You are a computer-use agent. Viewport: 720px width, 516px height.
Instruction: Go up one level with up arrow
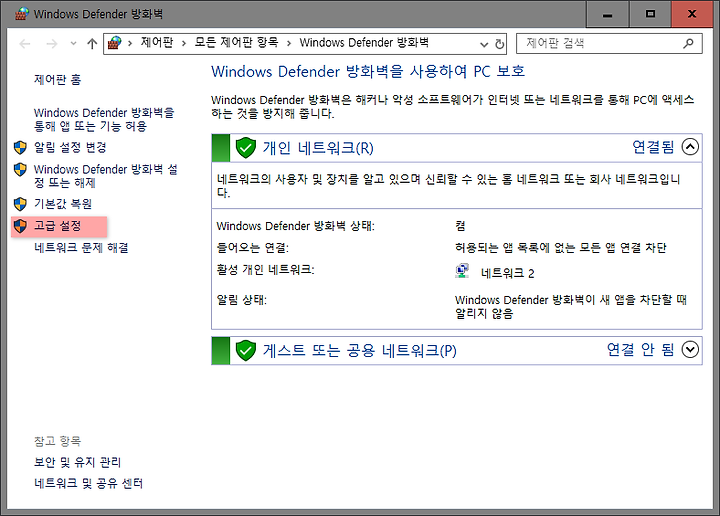click(92, 44)
